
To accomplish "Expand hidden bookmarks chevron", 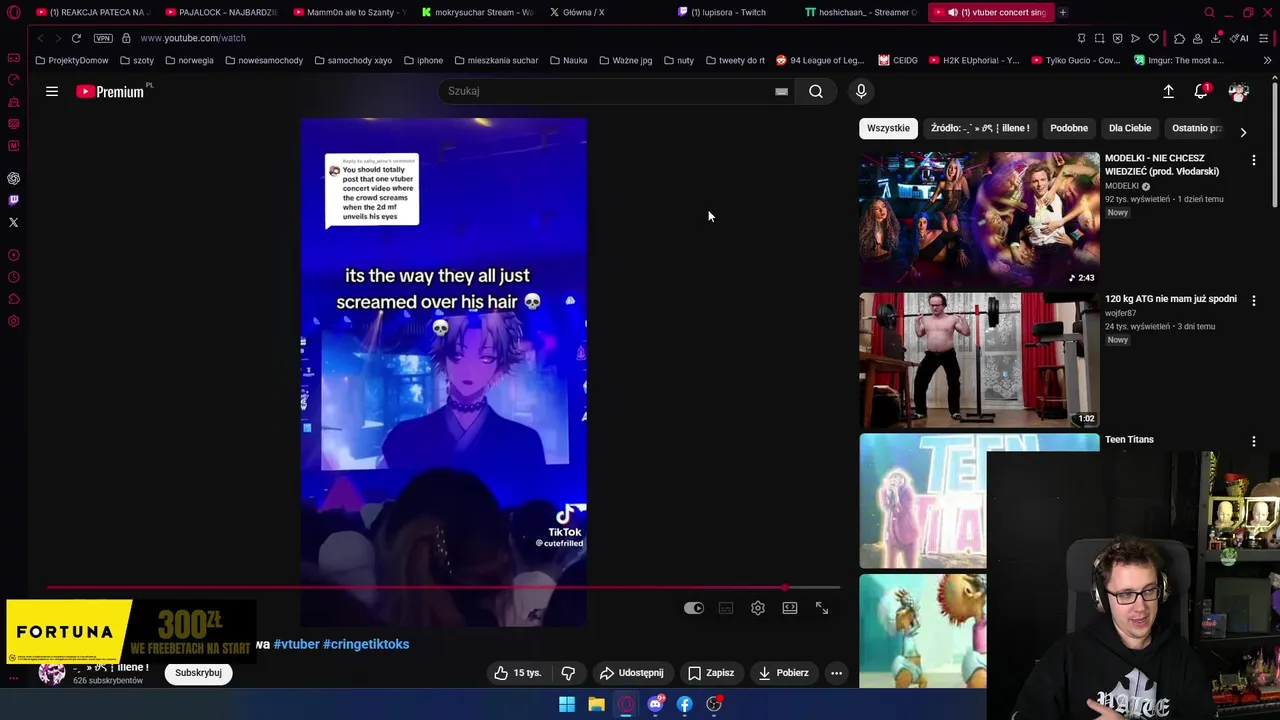I will click(1267, 60).
